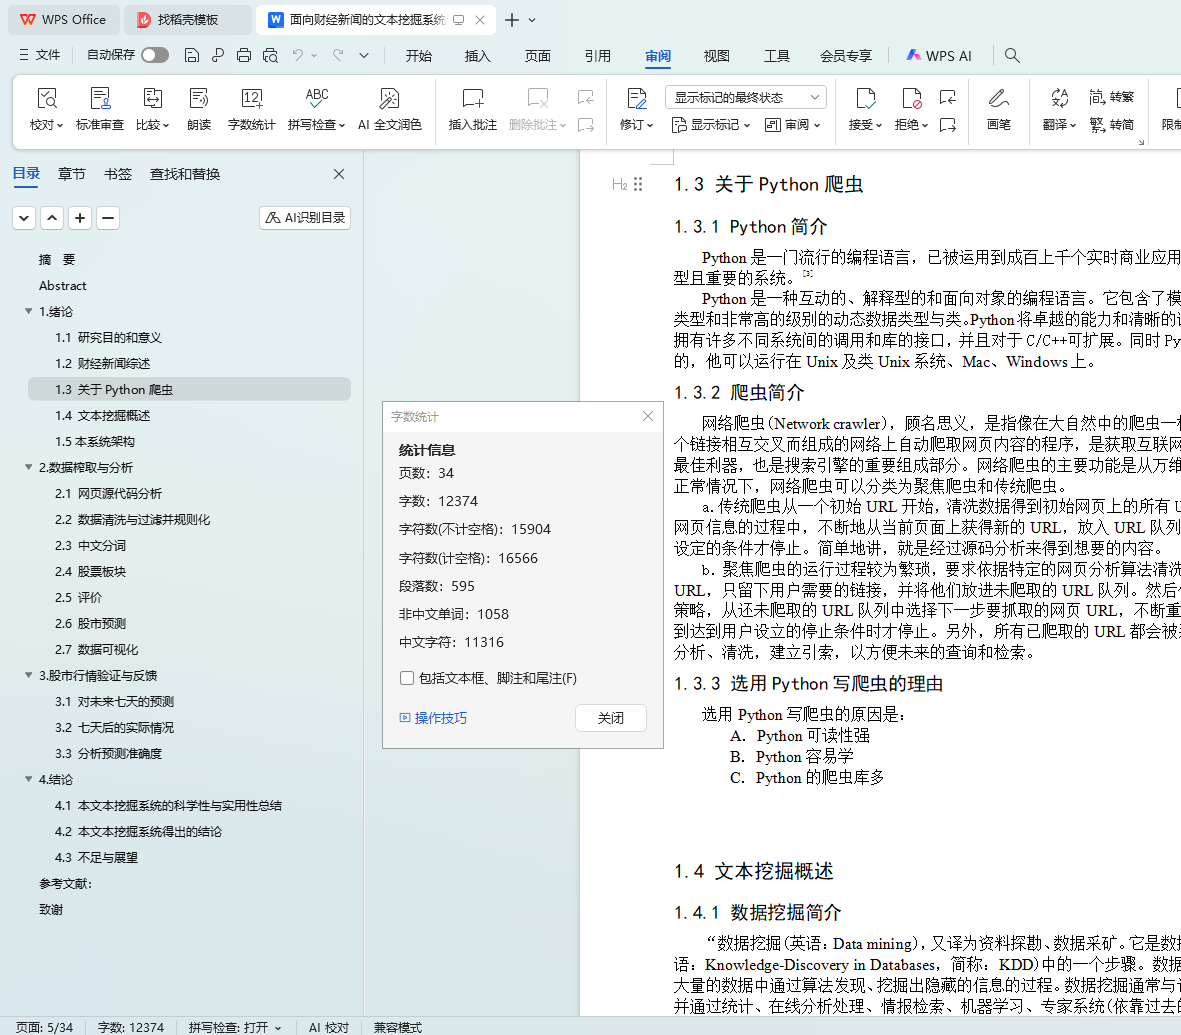Open the 书签 tab in navigation pane

coord(118,174)
